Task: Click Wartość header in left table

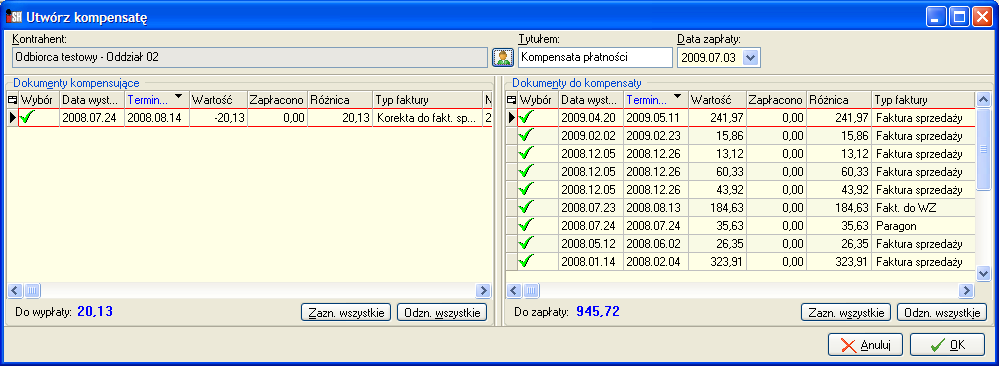Action: (218, 99)
